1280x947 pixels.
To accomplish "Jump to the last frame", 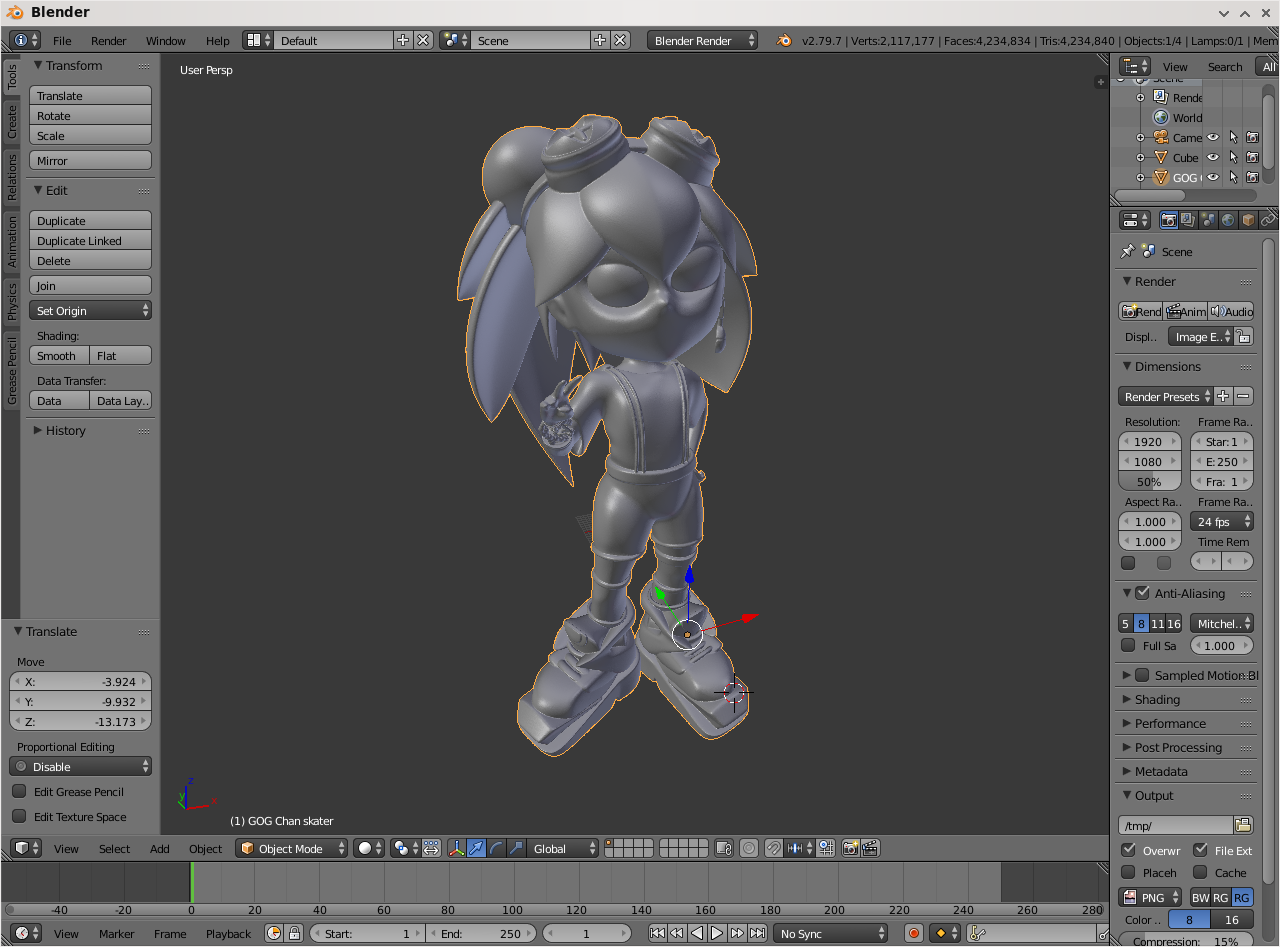I will click(757, 933).
